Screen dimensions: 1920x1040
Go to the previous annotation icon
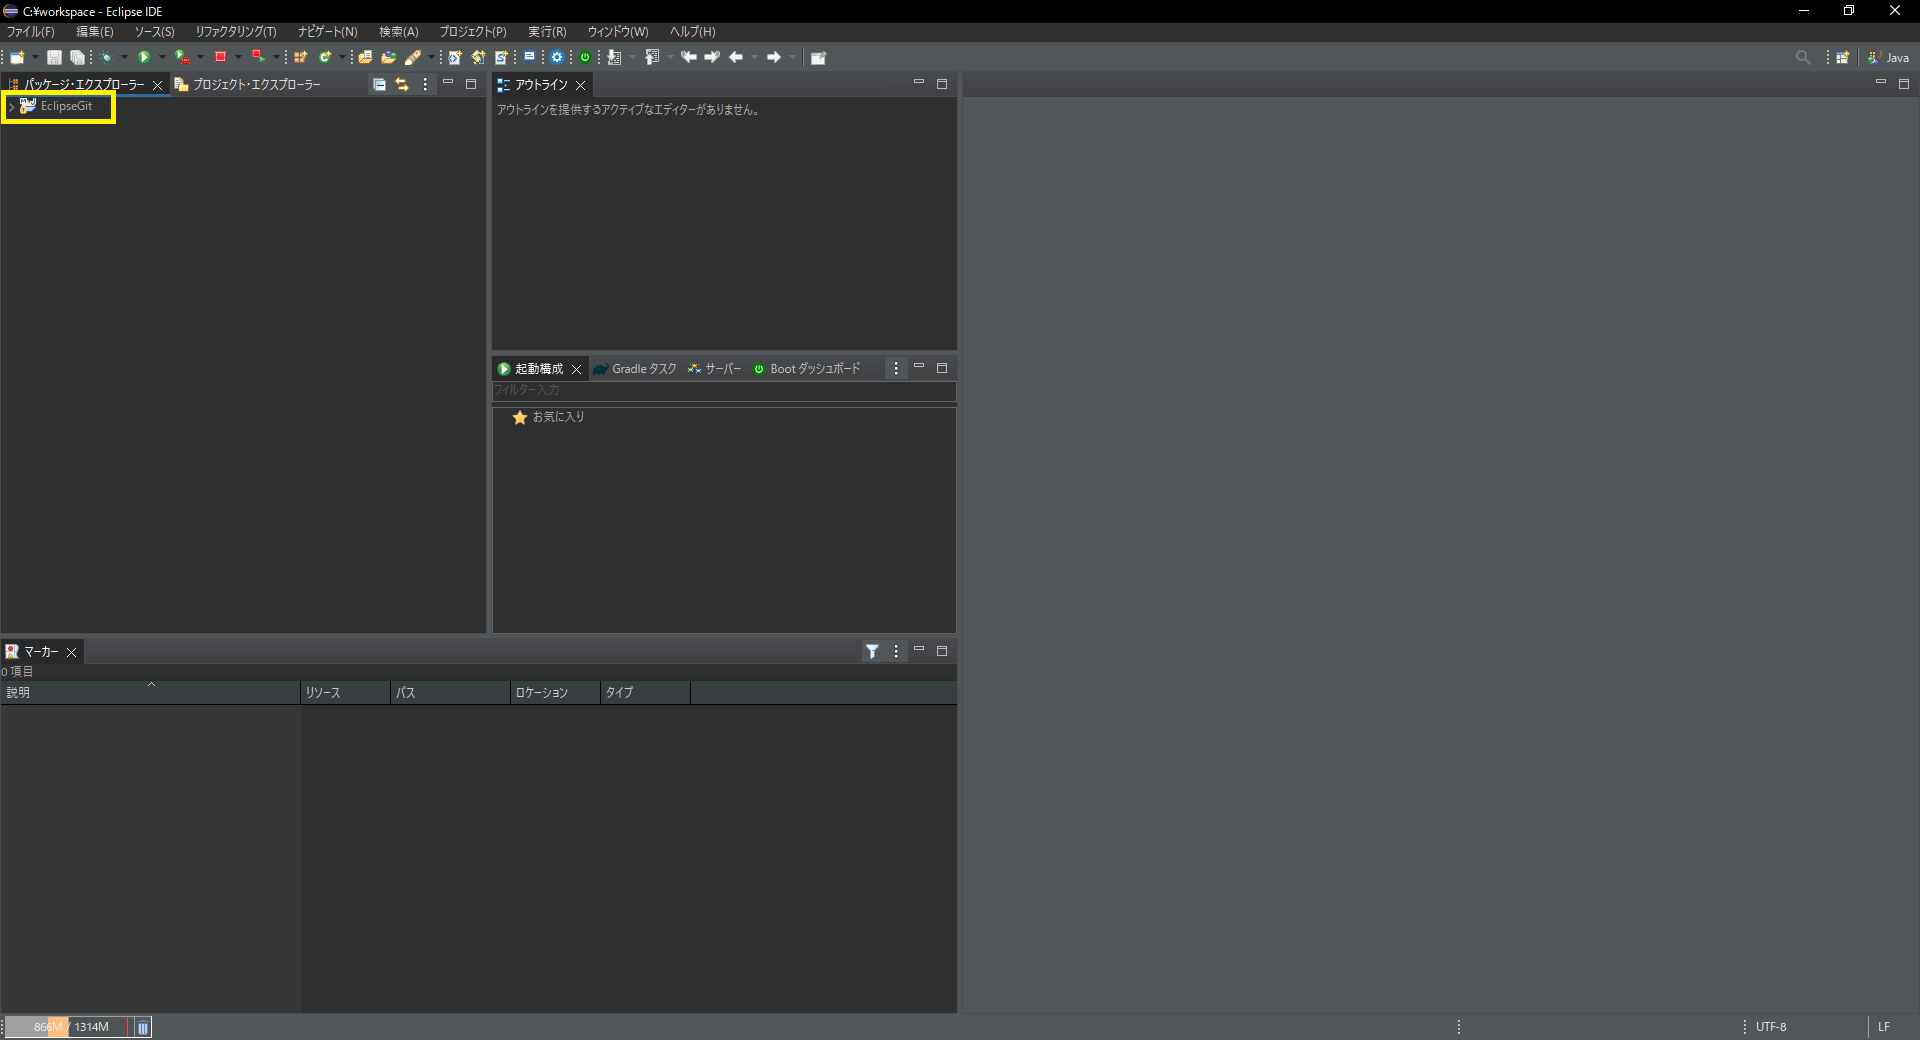pyautogui.click(x=652, y=57)
